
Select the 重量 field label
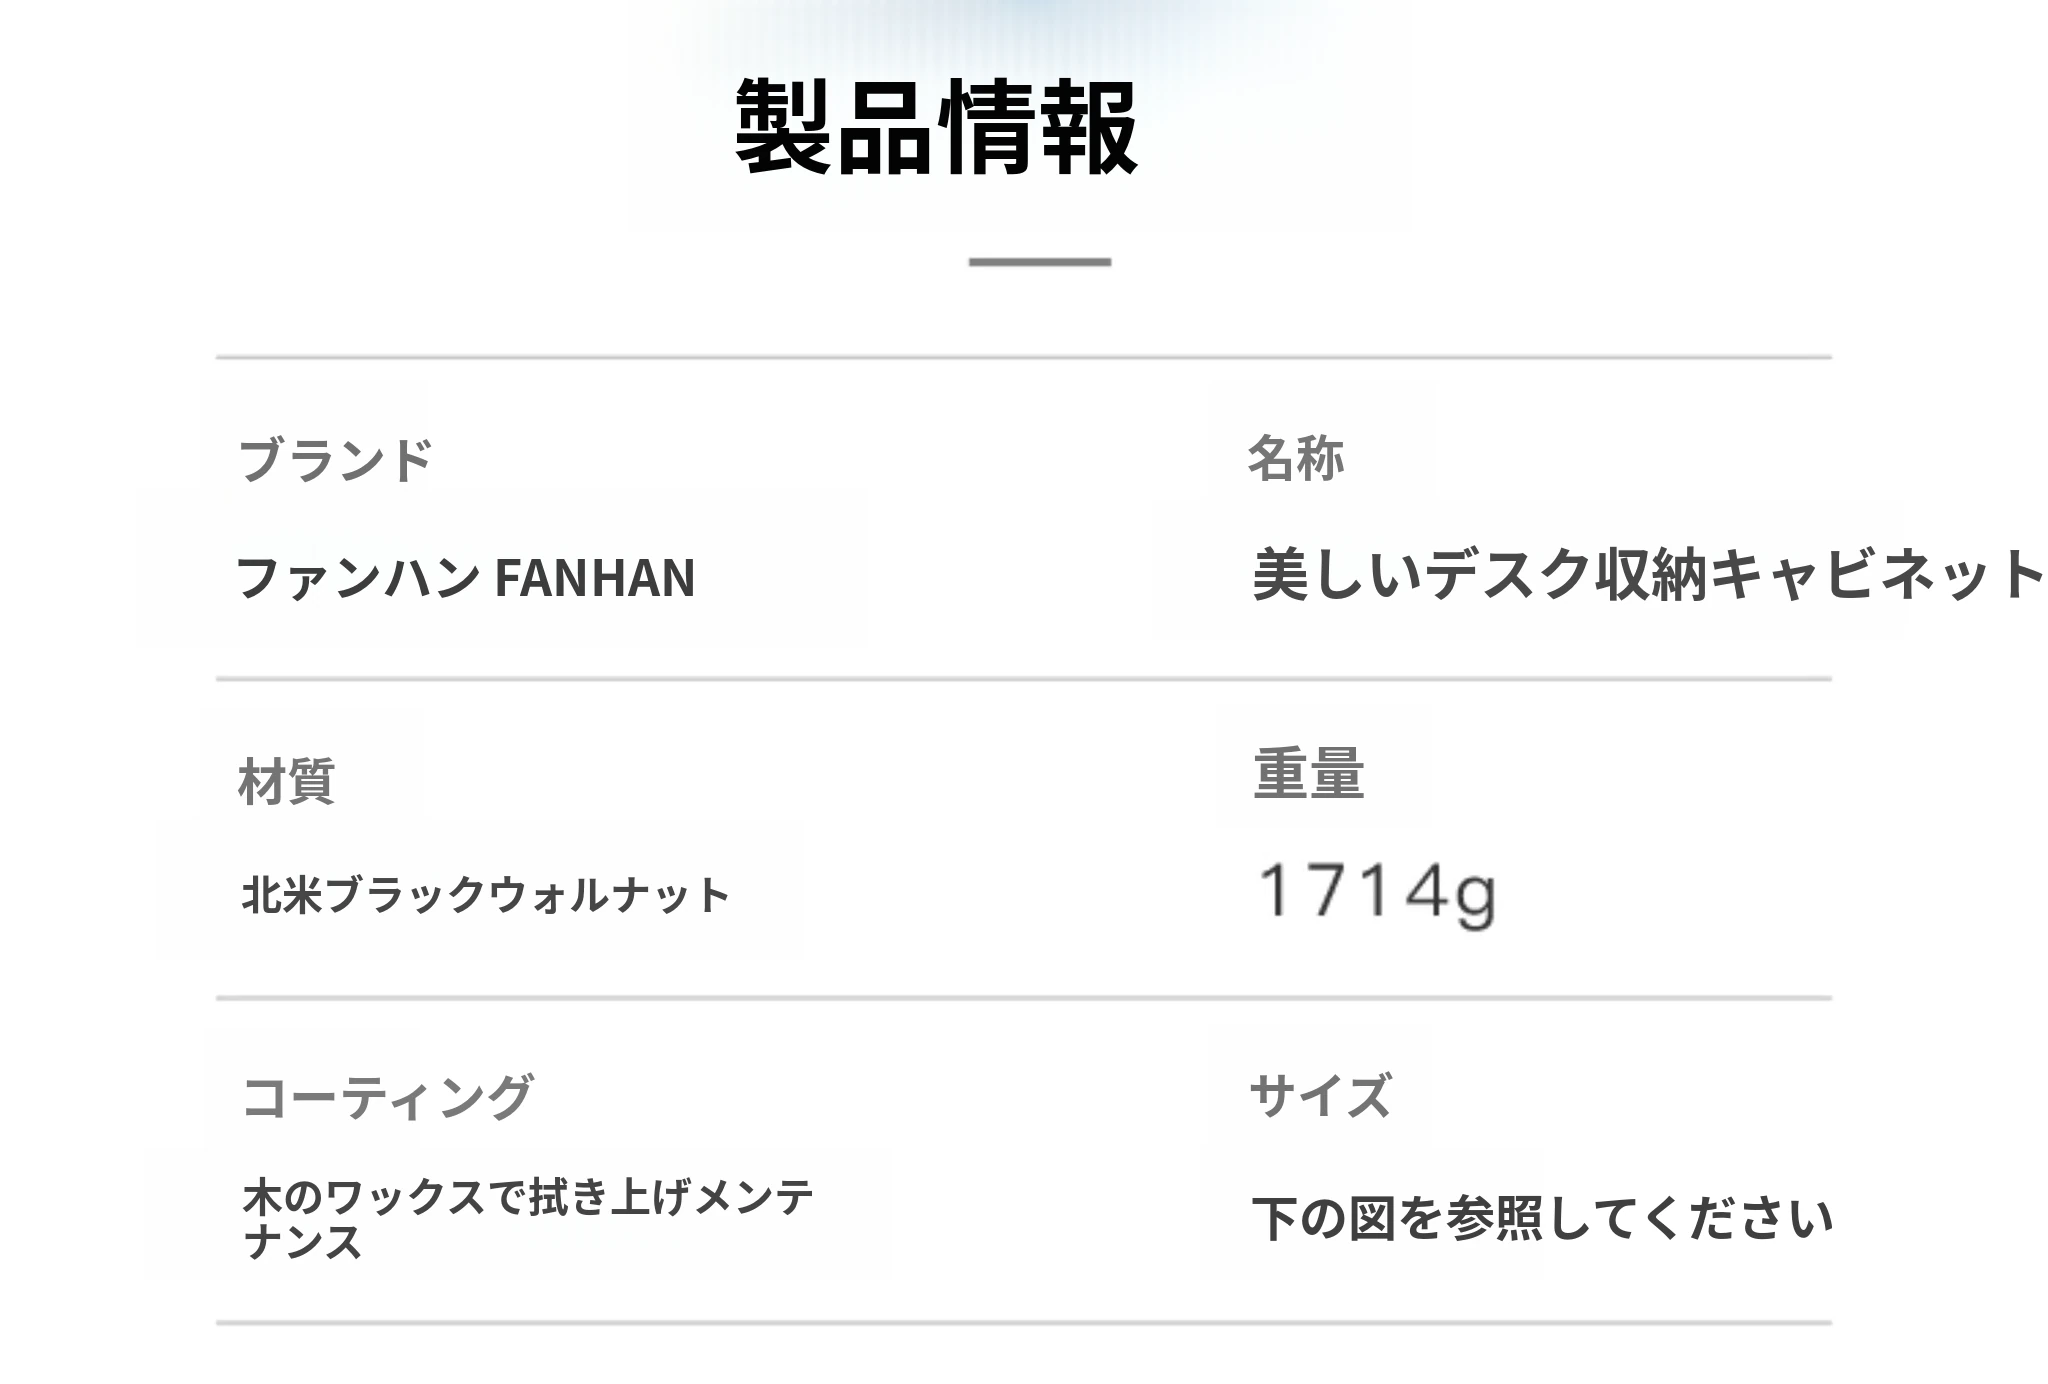tap(1309, 774)
